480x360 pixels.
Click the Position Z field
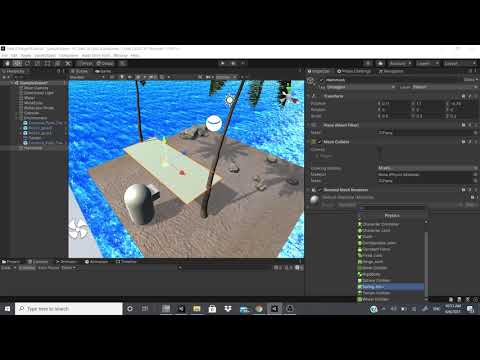462,104
